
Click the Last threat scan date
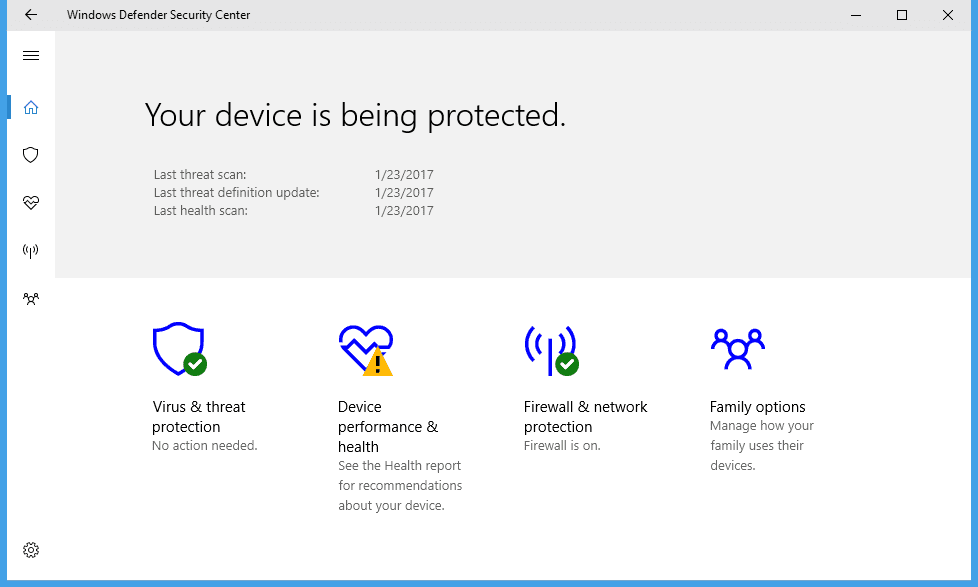[404, 174]
